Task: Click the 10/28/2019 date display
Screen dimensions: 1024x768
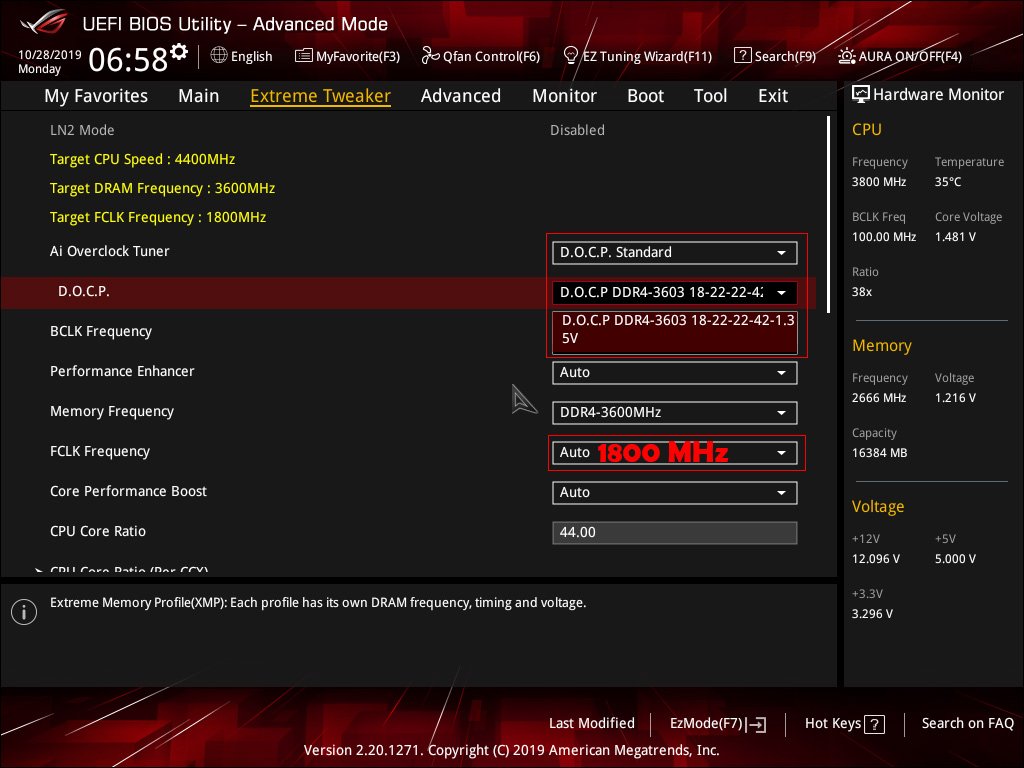Action: pyautogui.click(x=50, y=55)
